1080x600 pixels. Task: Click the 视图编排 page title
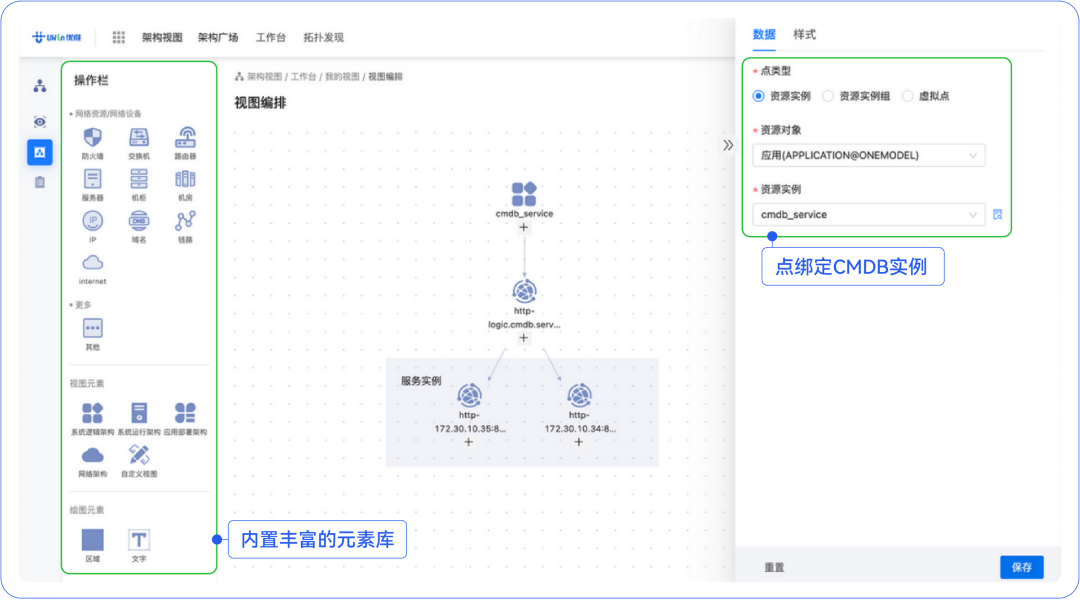pos(260,103)
